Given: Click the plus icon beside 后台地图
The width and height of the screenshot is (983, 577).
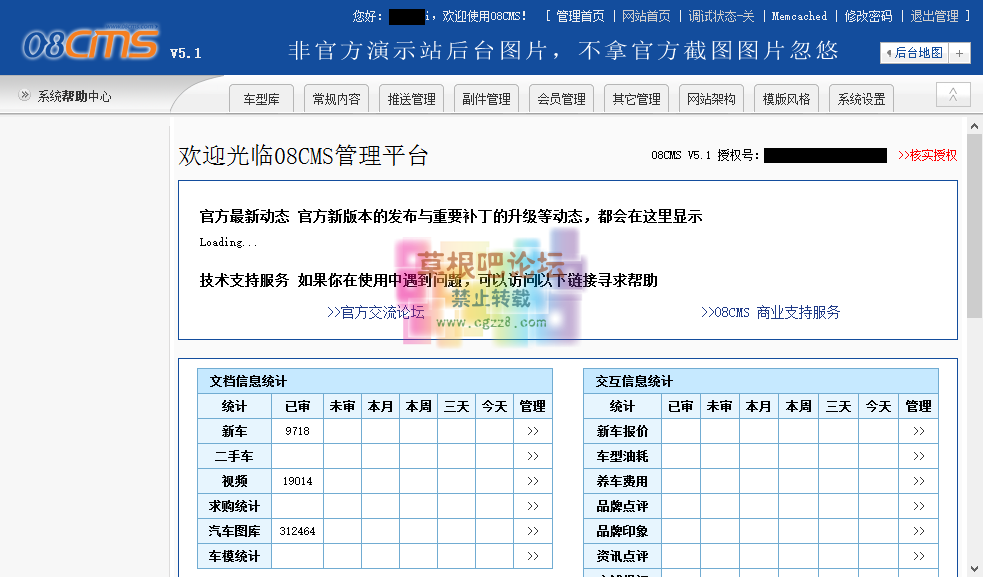Looking at the screenshot, I should tap(960, 53).
